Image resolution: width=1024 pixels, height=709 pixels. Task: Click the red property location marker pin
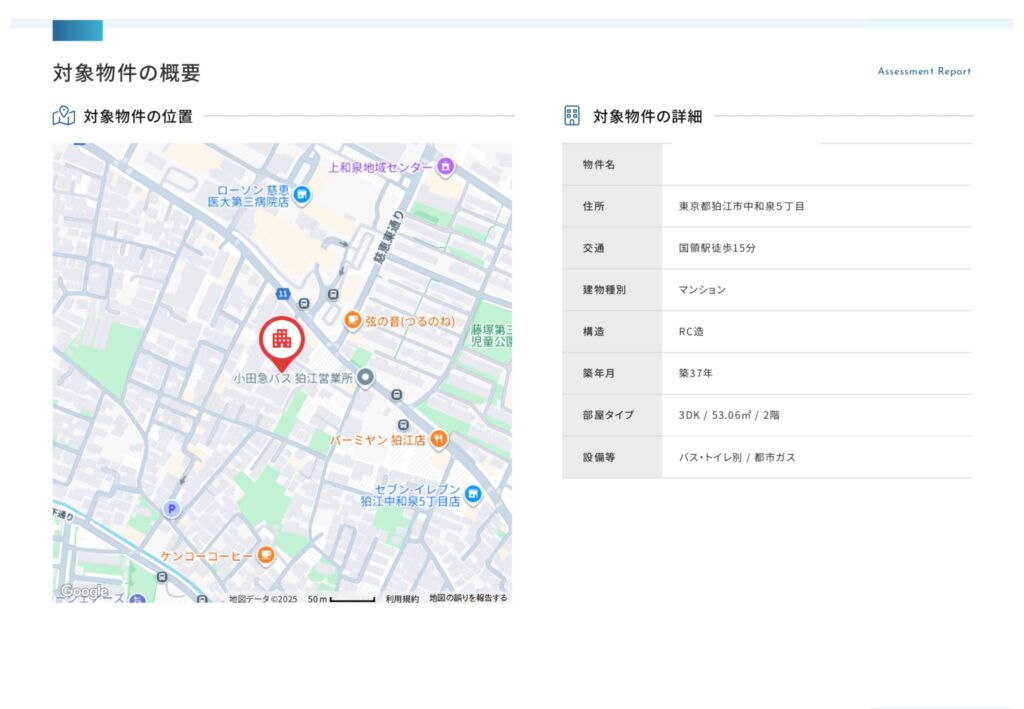[281, 338]
